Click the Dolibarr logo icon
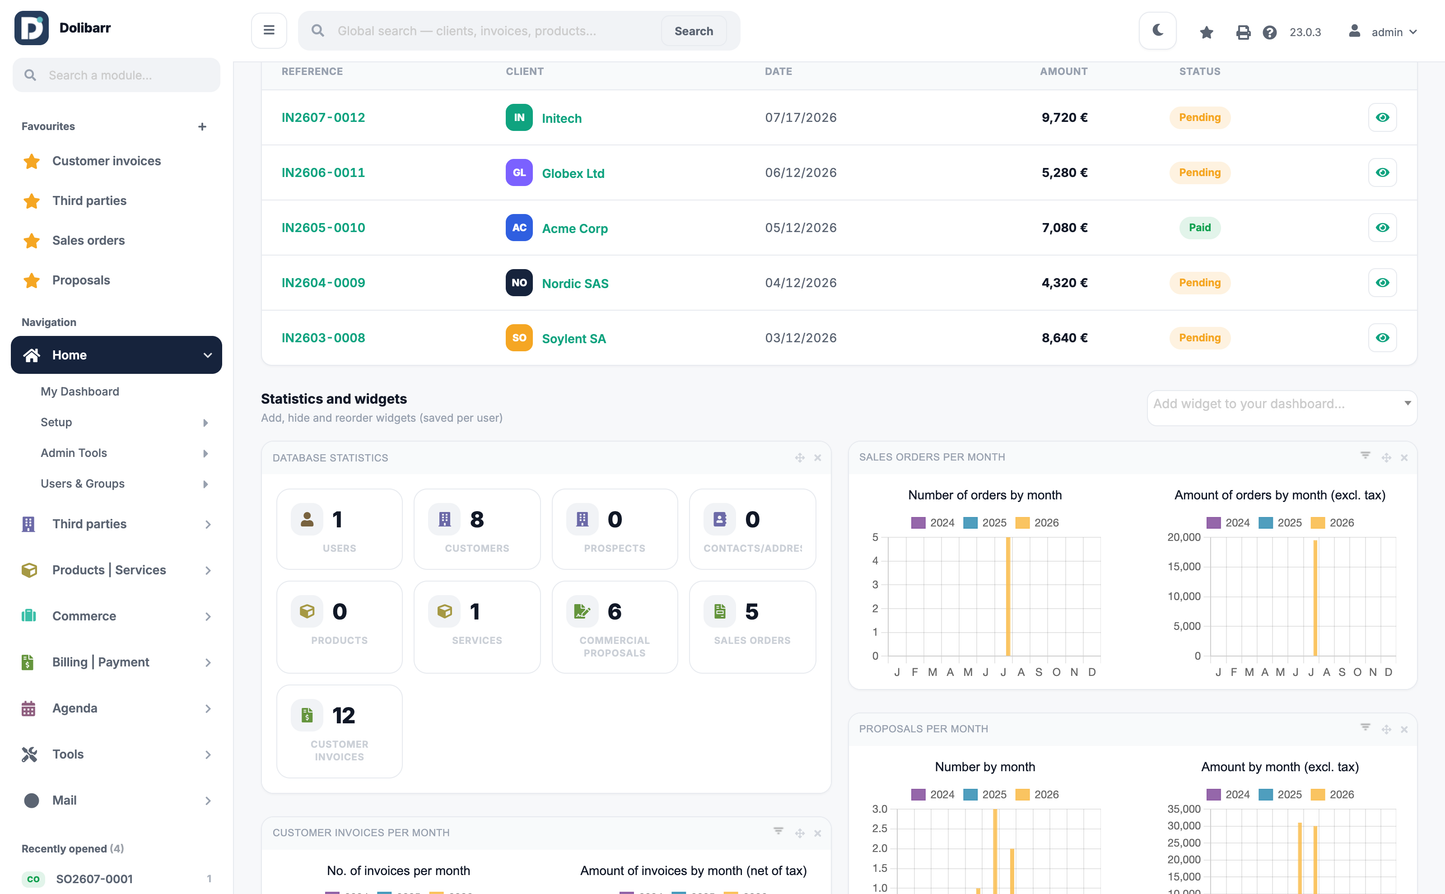Image resolution: width=1445 pixels, height=894 pixels. 32,28
